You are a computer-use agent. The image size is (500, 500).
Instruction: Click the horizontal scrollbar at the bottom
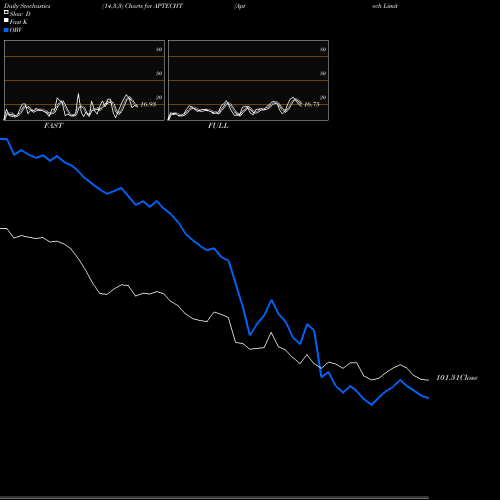pos(214,498)
